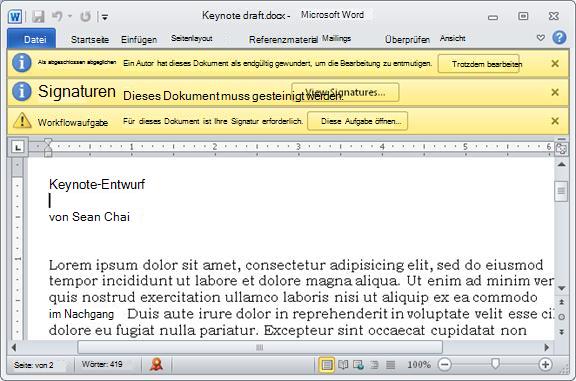Viewport: 576px width, 381px height.
Task: Toggle the ribbon with the minimize ribbon arrow
Action: 540,37
